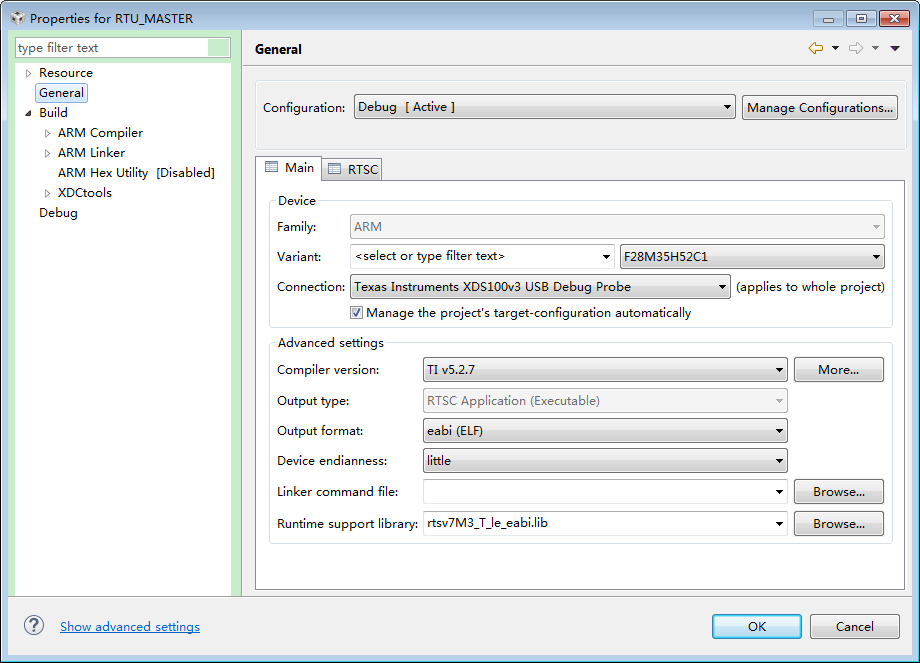Click the Manage Configurations button
Viewport: 920px width, 663px height.
(x=820, y=108)
